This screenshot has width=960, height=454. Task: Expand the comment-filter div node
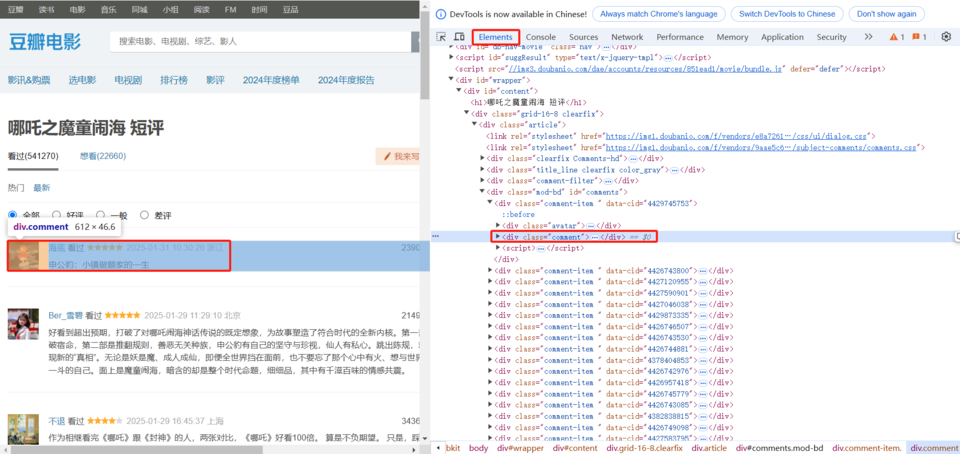click(x=482, y=181)
